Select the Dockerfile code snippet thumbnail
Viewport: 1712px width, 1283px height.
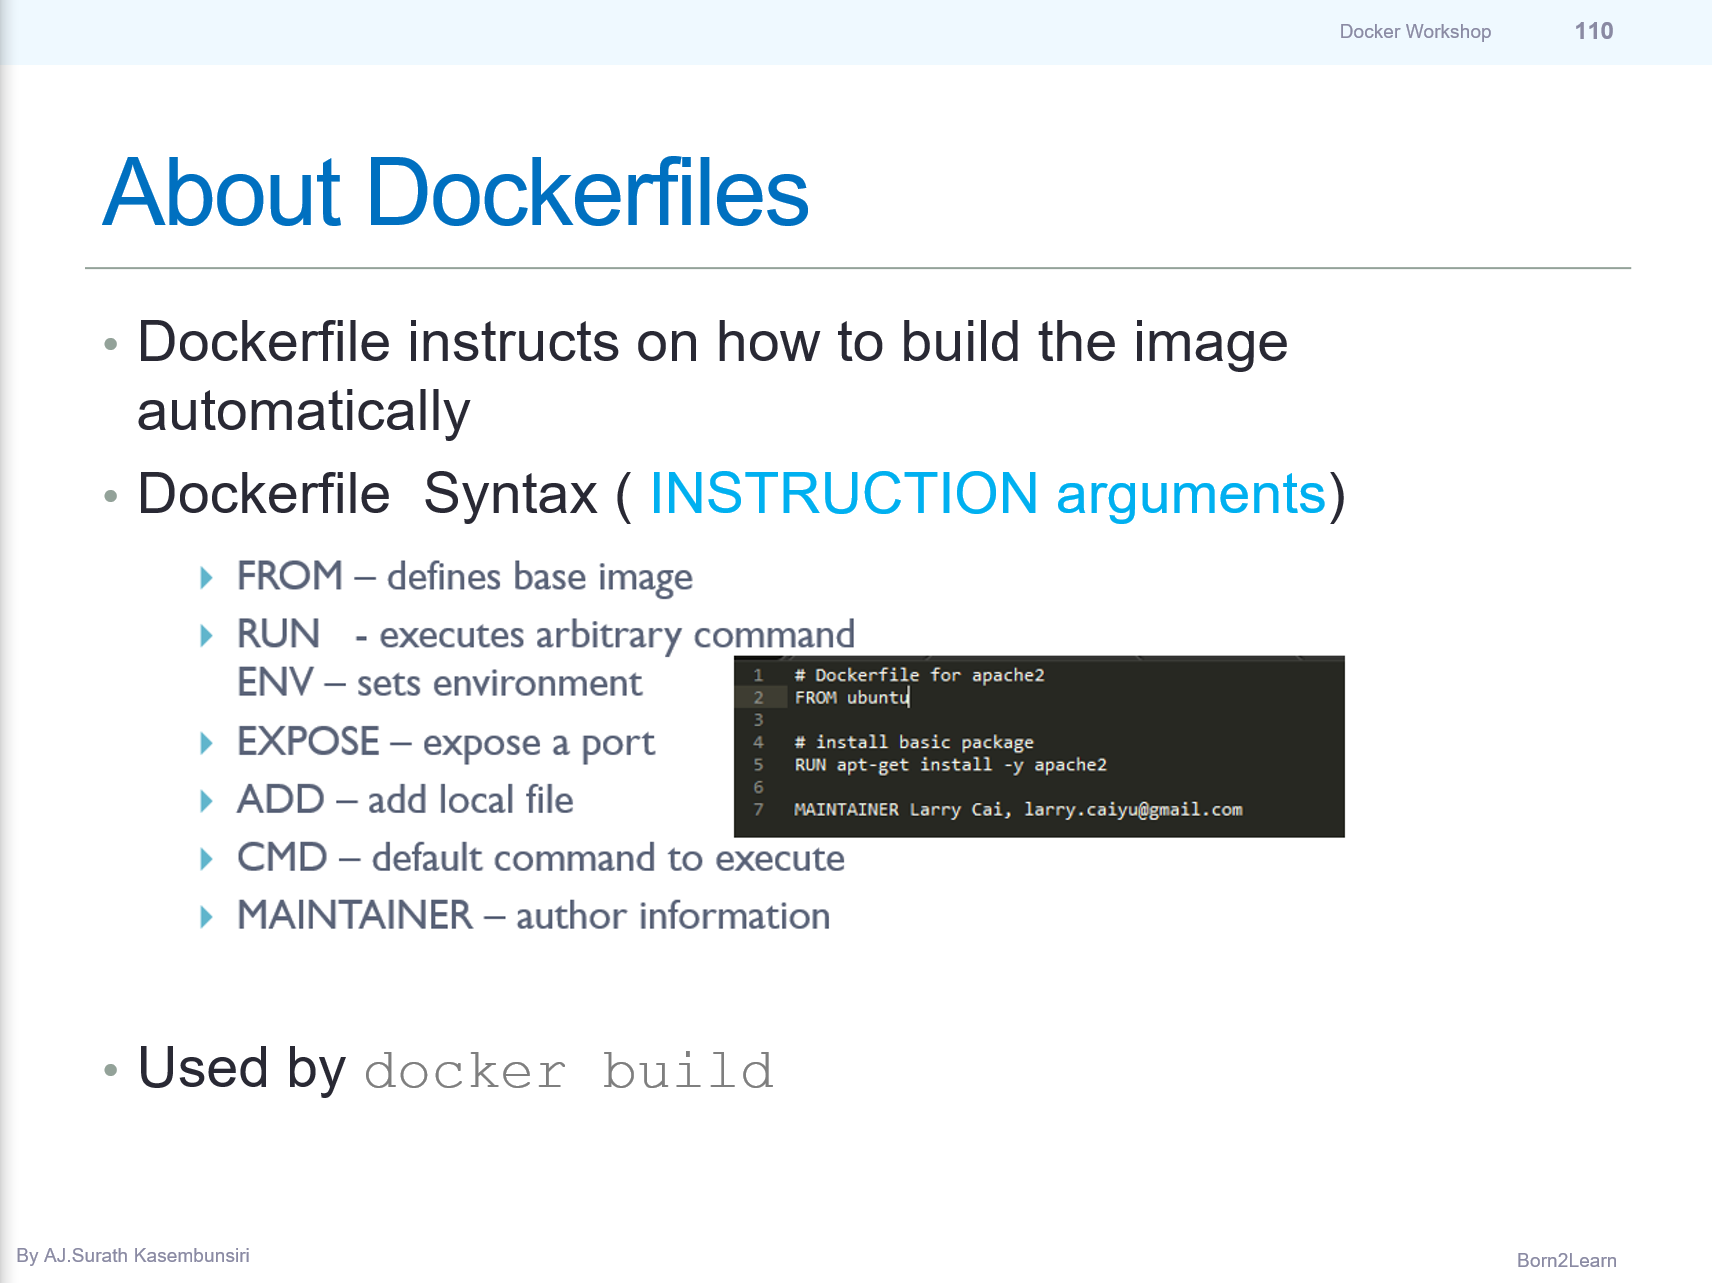(1040, 746)
